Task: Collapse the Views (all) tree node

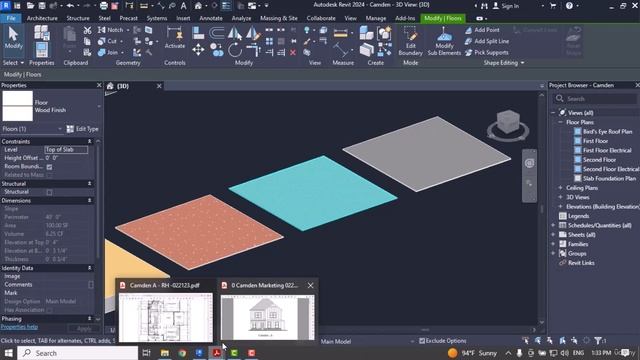Action: tap(553, 113)
